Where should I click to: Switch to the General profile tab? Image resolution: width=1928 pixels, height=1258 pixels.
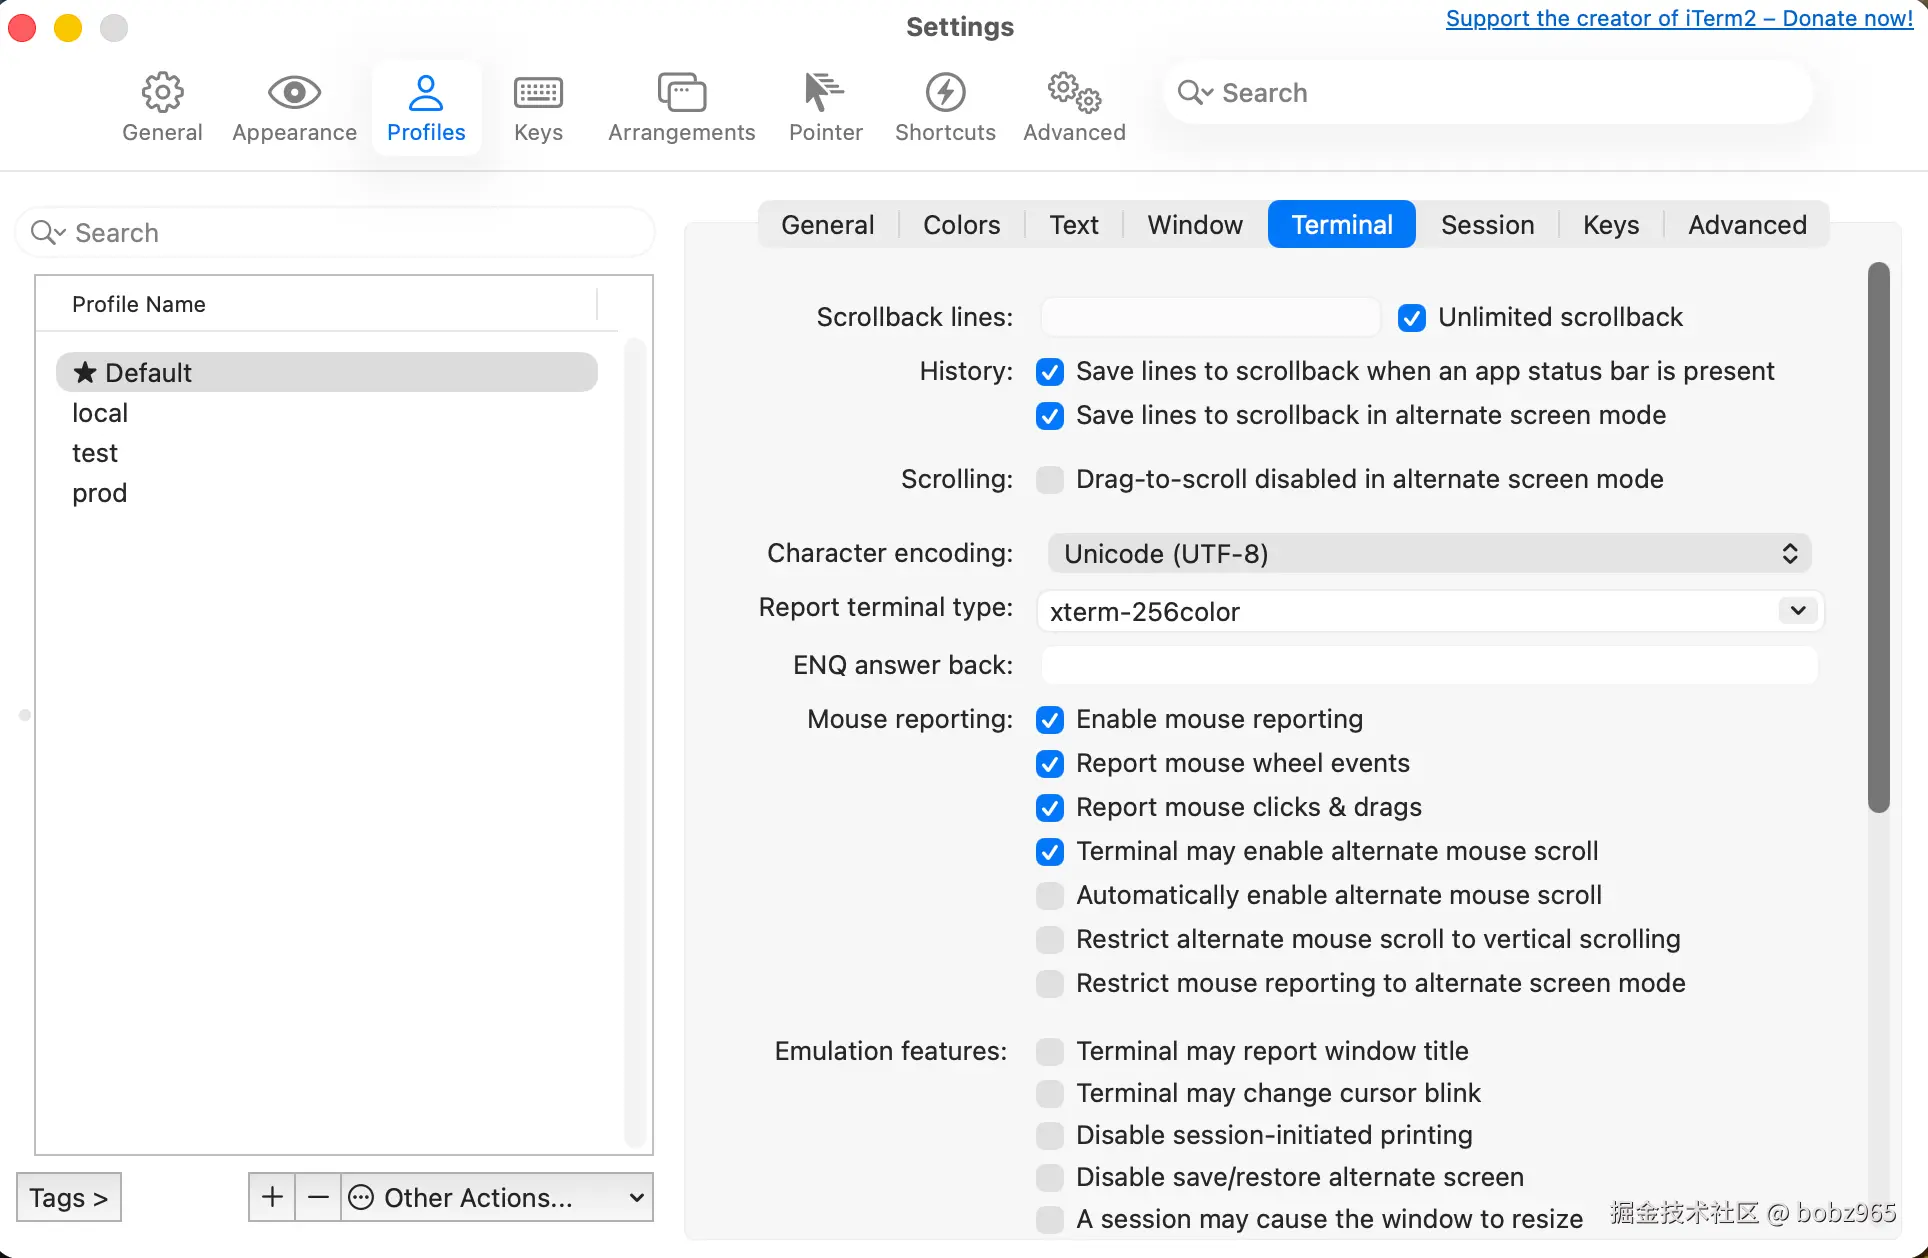tap(828, 225)
